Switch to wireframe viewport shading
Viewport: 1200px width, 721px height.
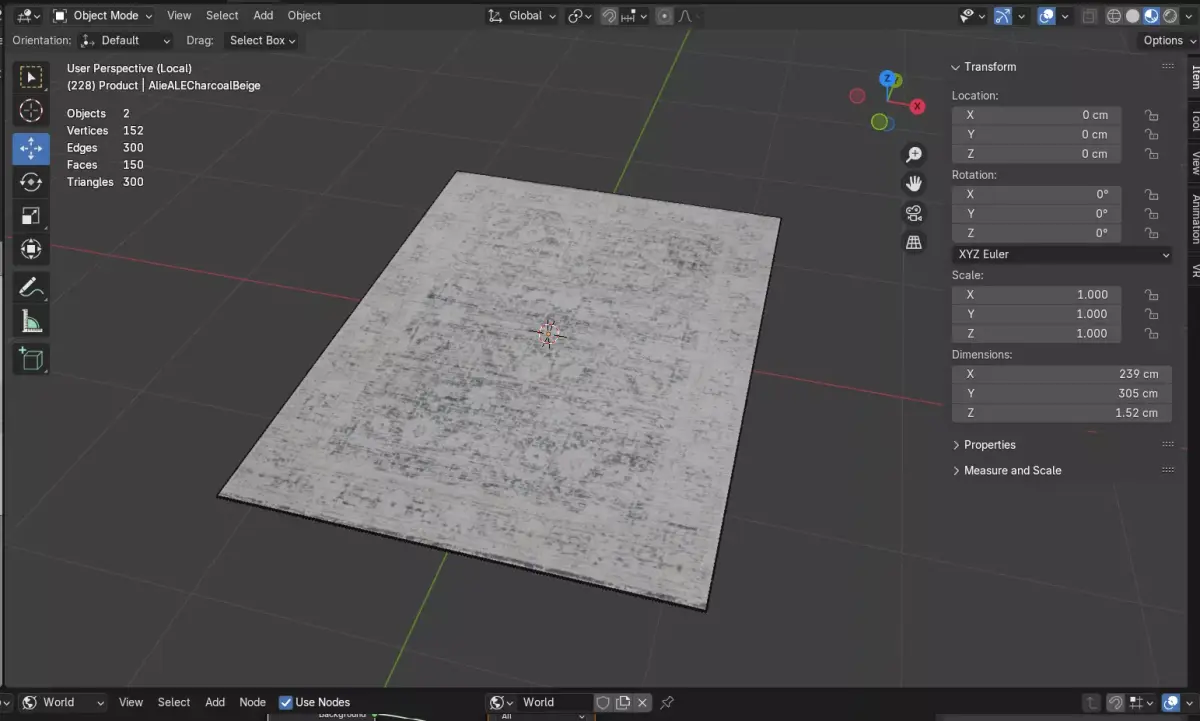coord(1114,15)
